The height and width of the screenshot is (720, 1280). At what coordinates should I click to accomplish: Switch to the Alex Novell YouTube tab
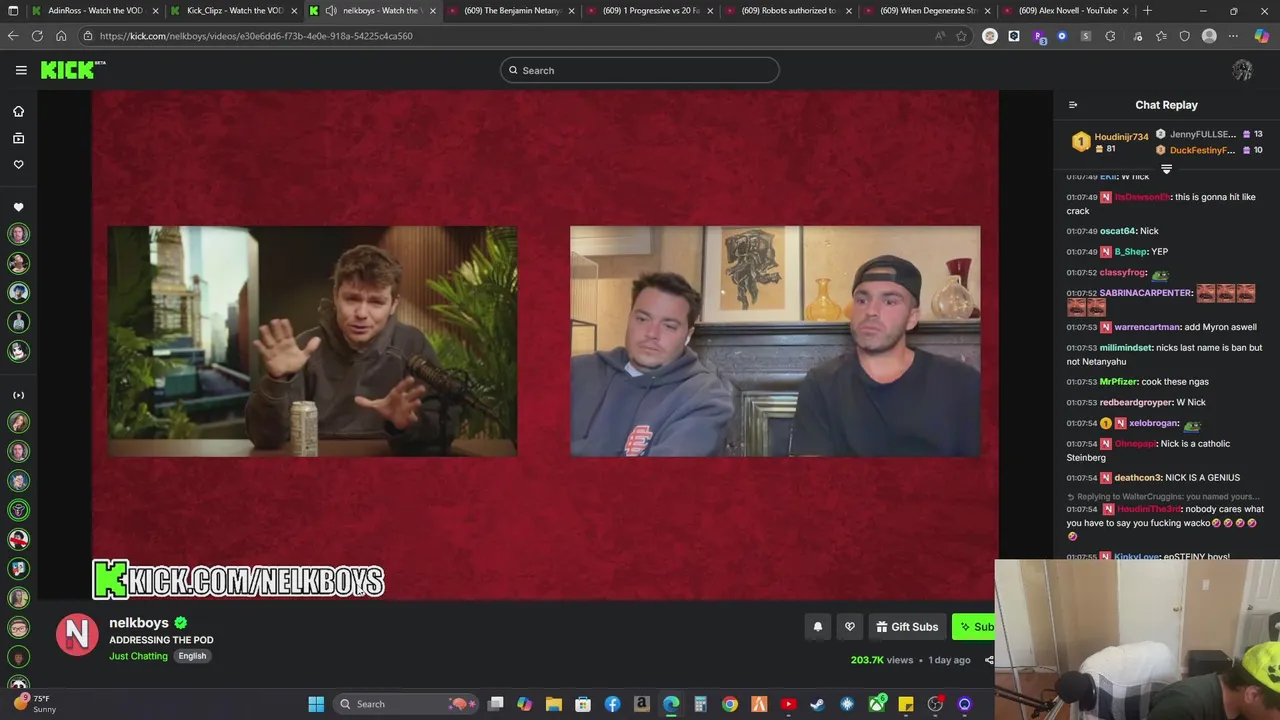tap(1066, 10)
